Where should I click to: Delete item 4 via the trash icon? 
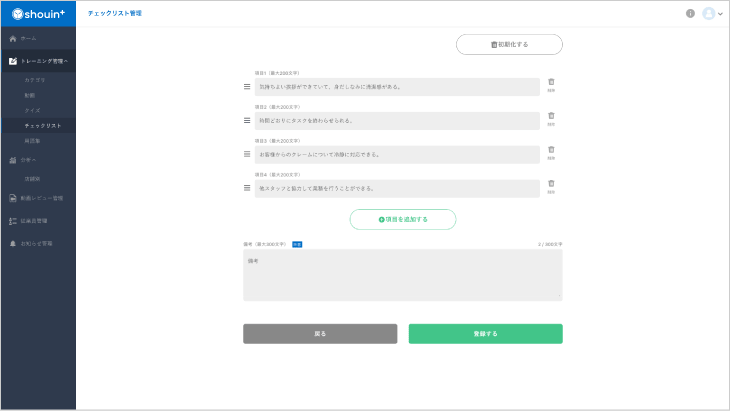point(551,184)
